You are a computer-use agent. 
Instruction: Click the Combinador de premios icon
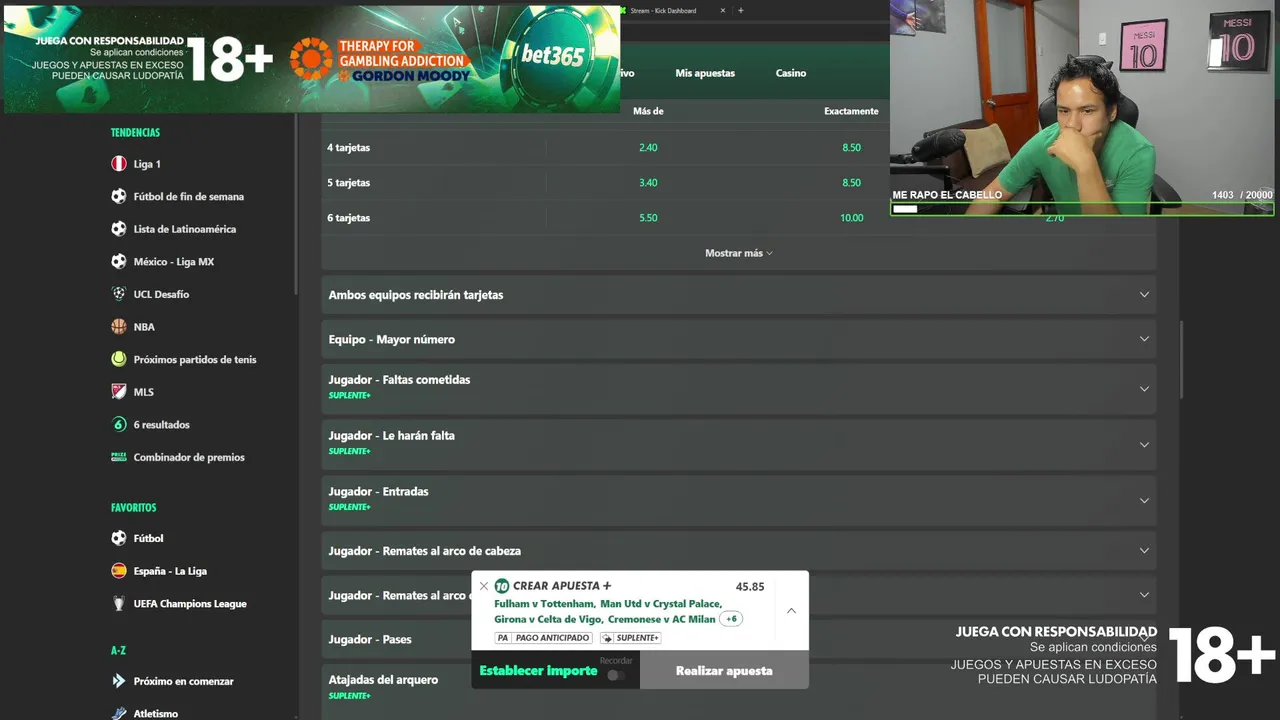[x=119, y=457]
